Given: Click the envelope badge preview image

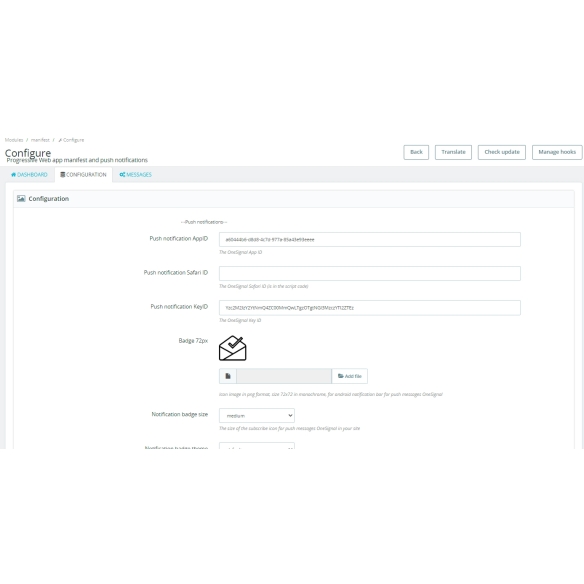Looking at the screenshot, I should (x=232, y=348).
